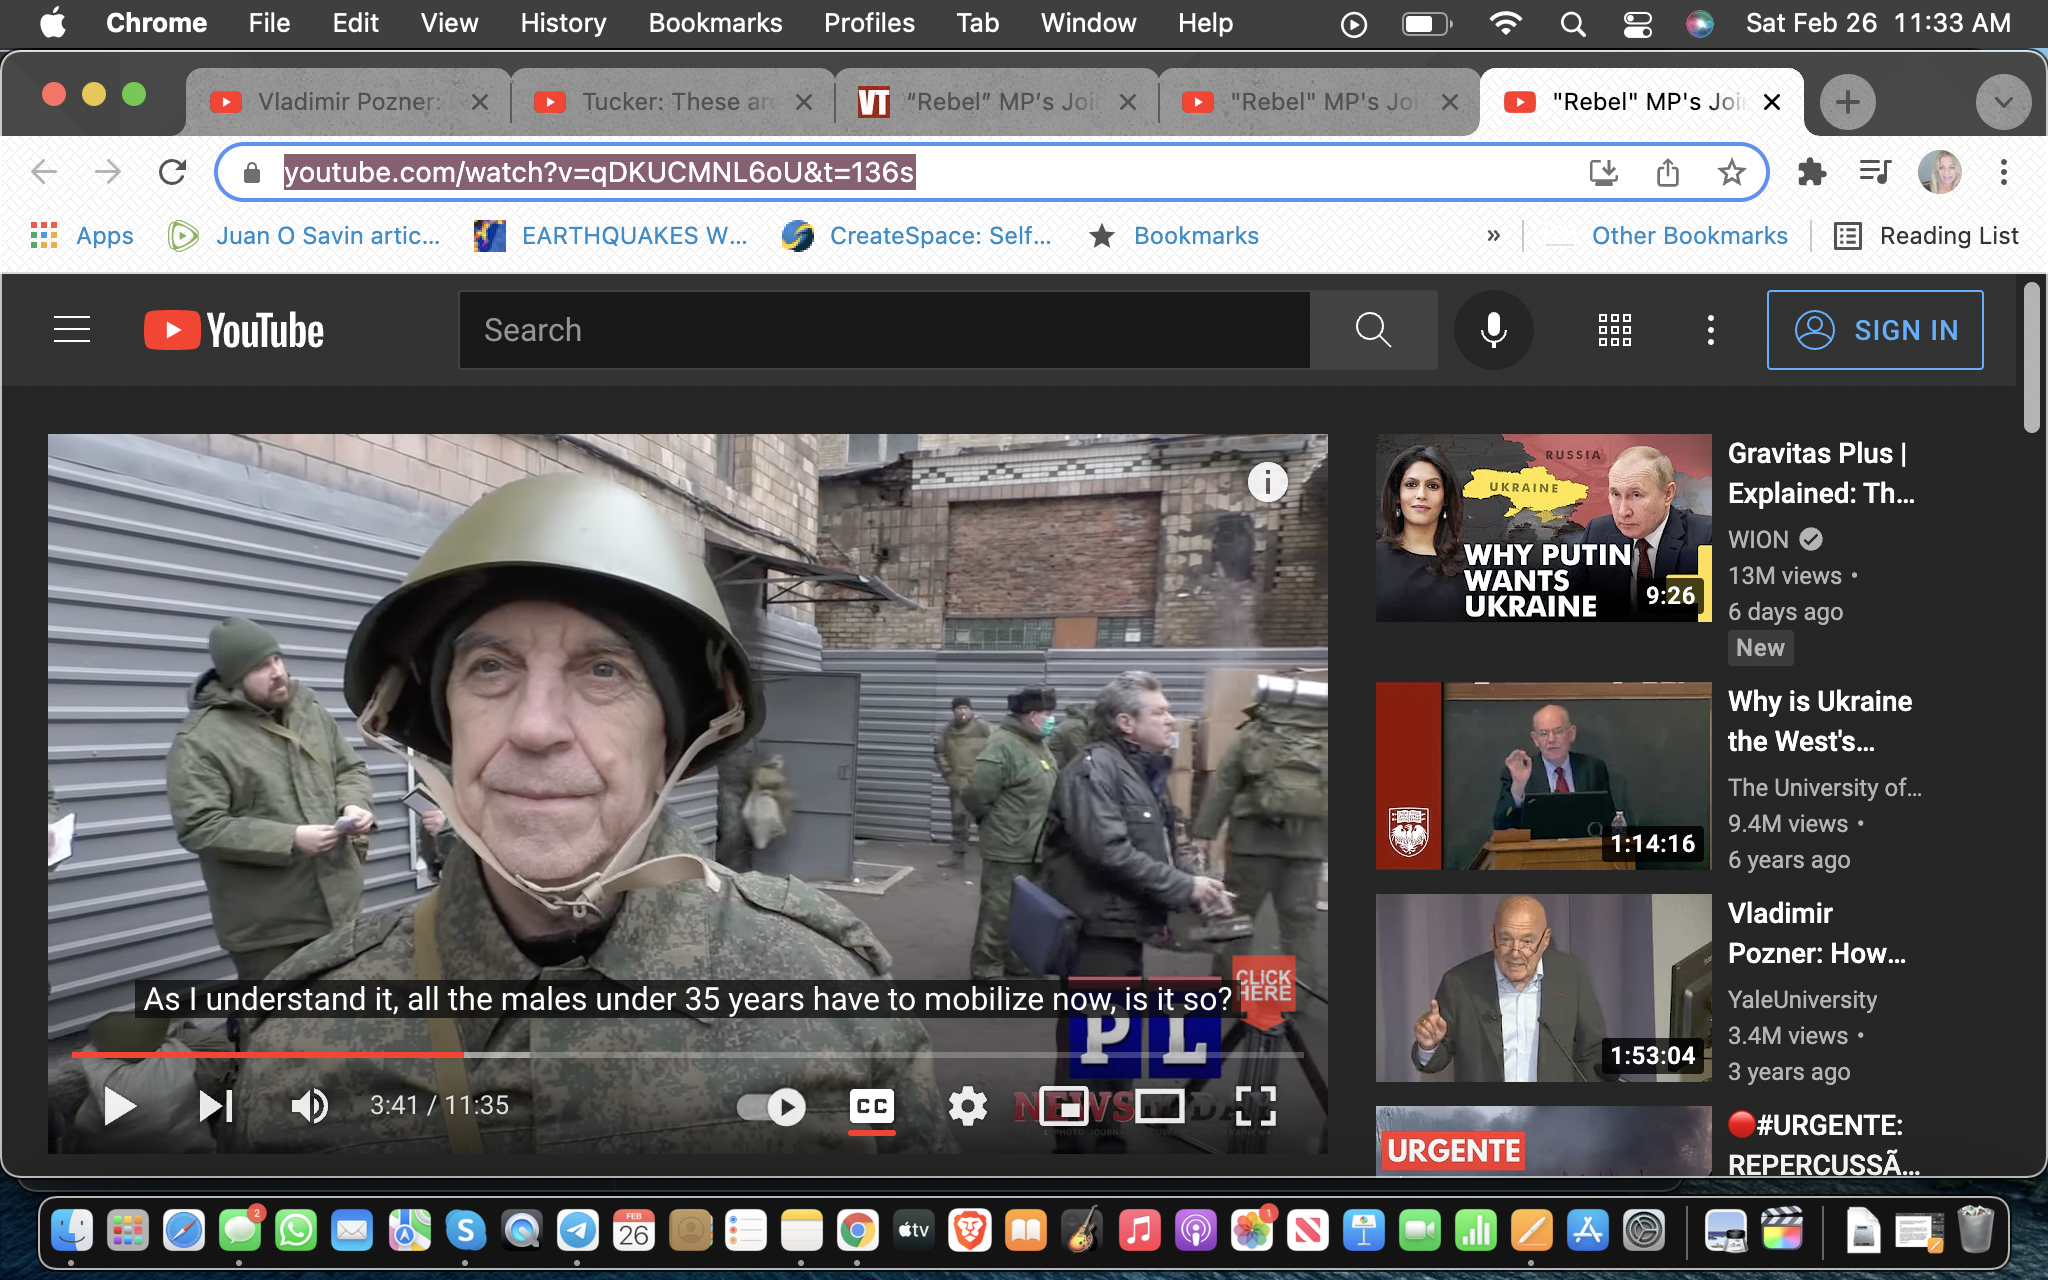
Task: Enable miniplayer mode
Action: (1064, 1106)
